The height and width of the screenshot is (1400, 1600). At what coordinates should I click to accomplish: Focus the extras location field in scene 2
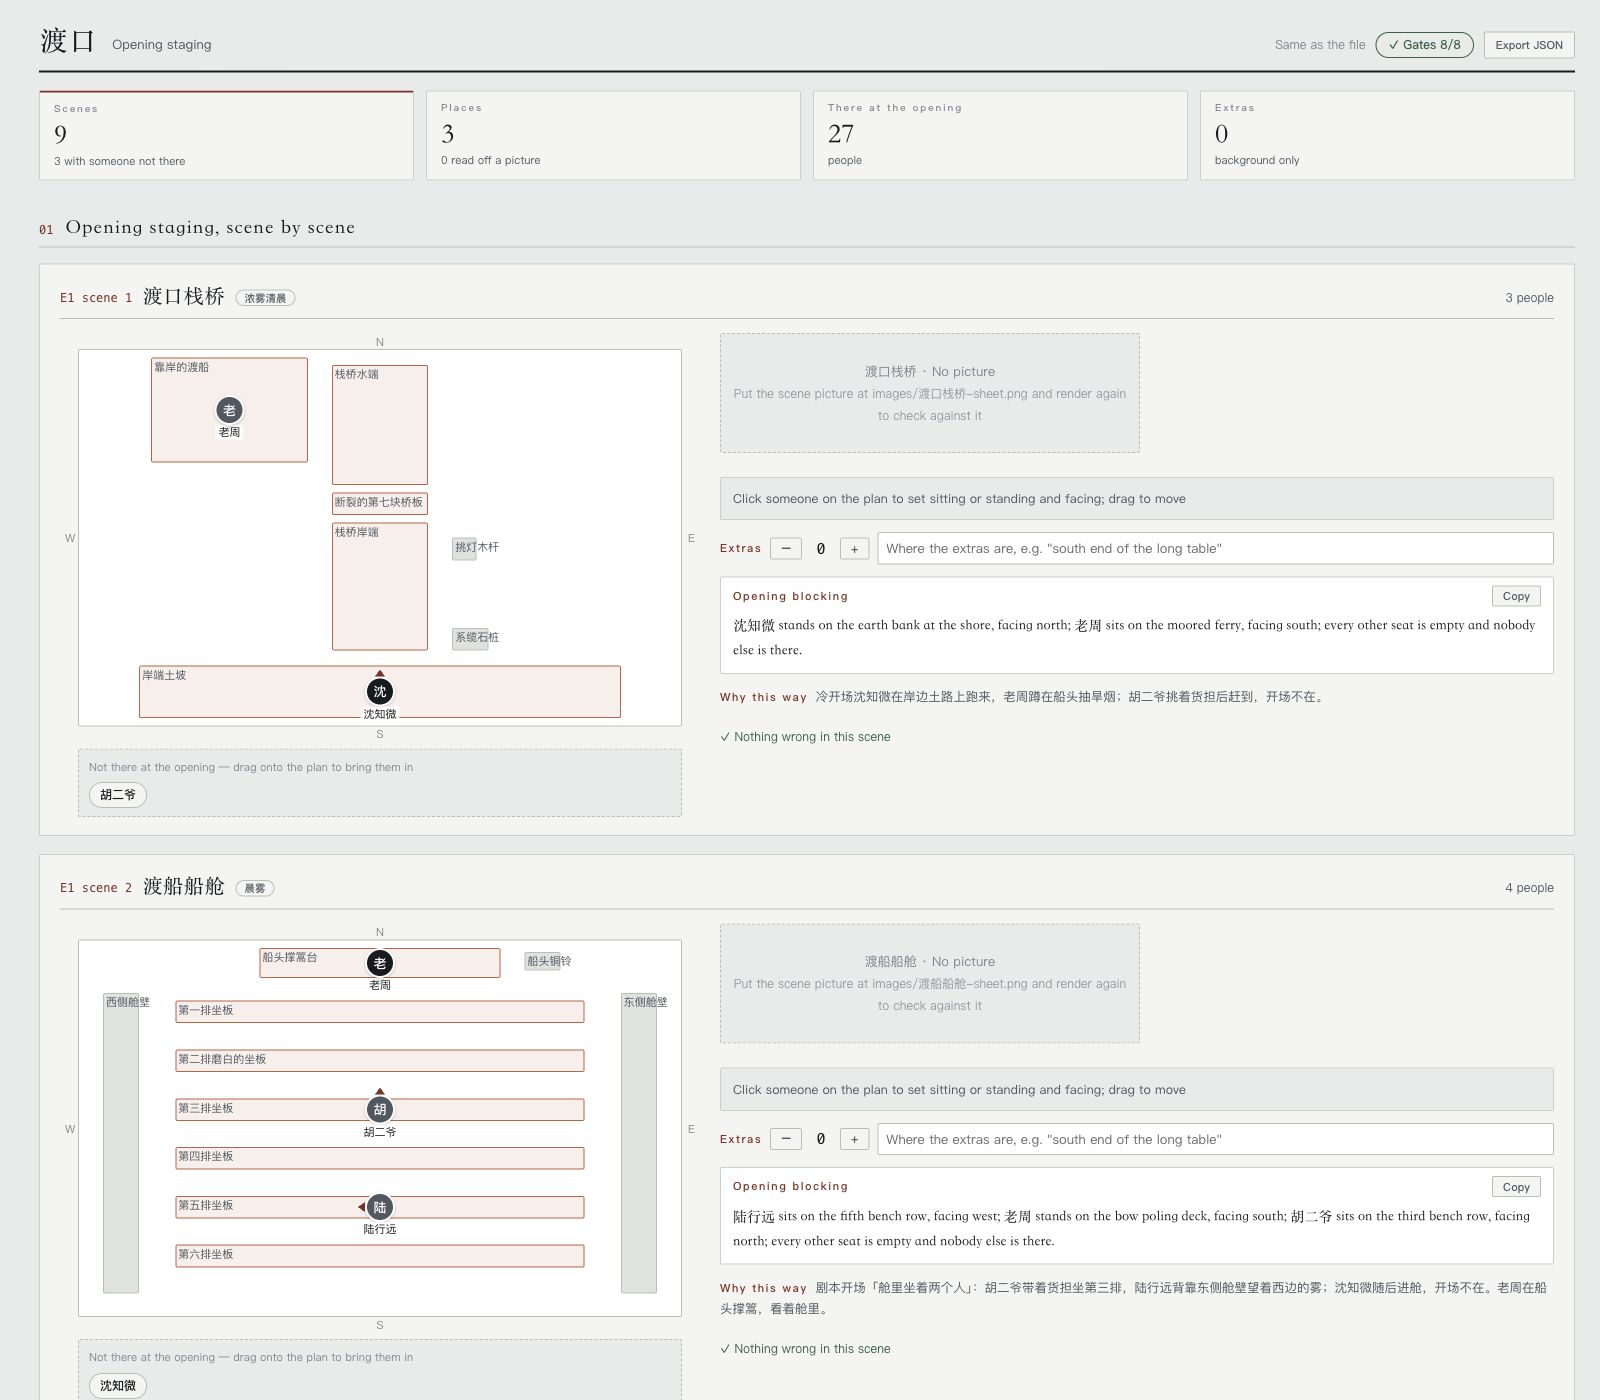pos(1215,1139)
